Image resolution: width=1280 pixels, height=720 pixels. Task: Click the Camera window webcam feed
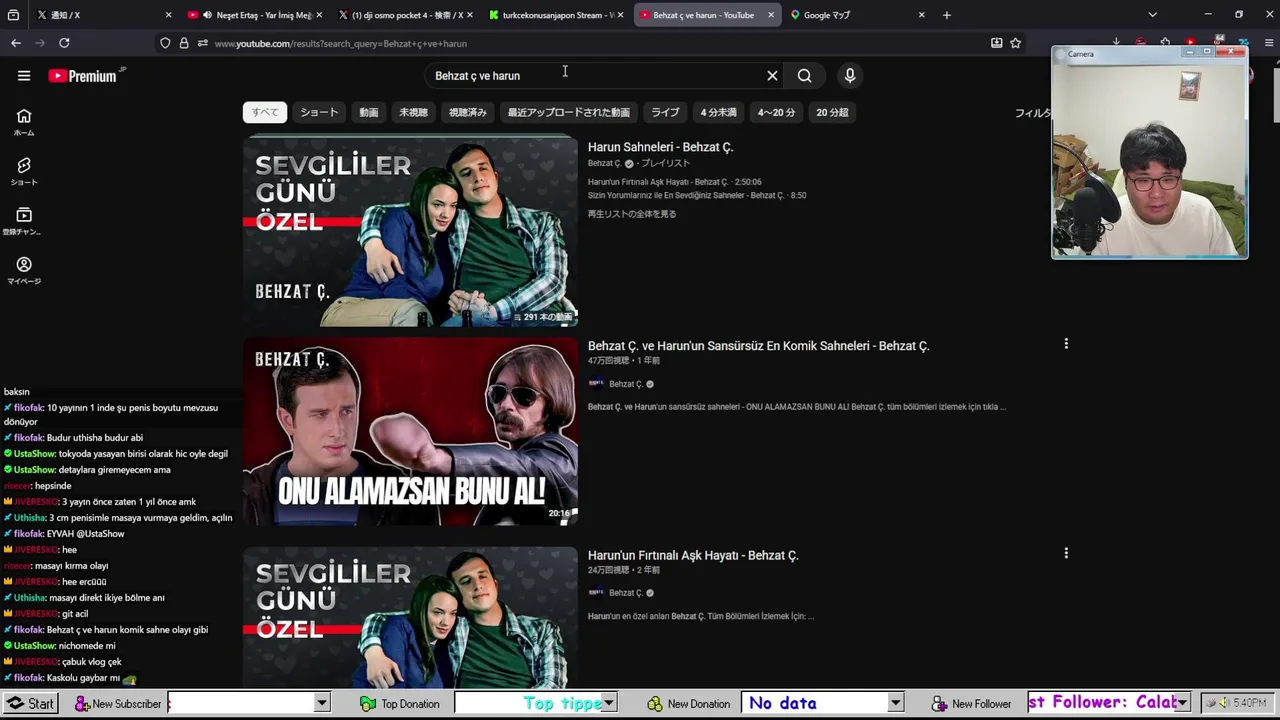coord(1150,160)
